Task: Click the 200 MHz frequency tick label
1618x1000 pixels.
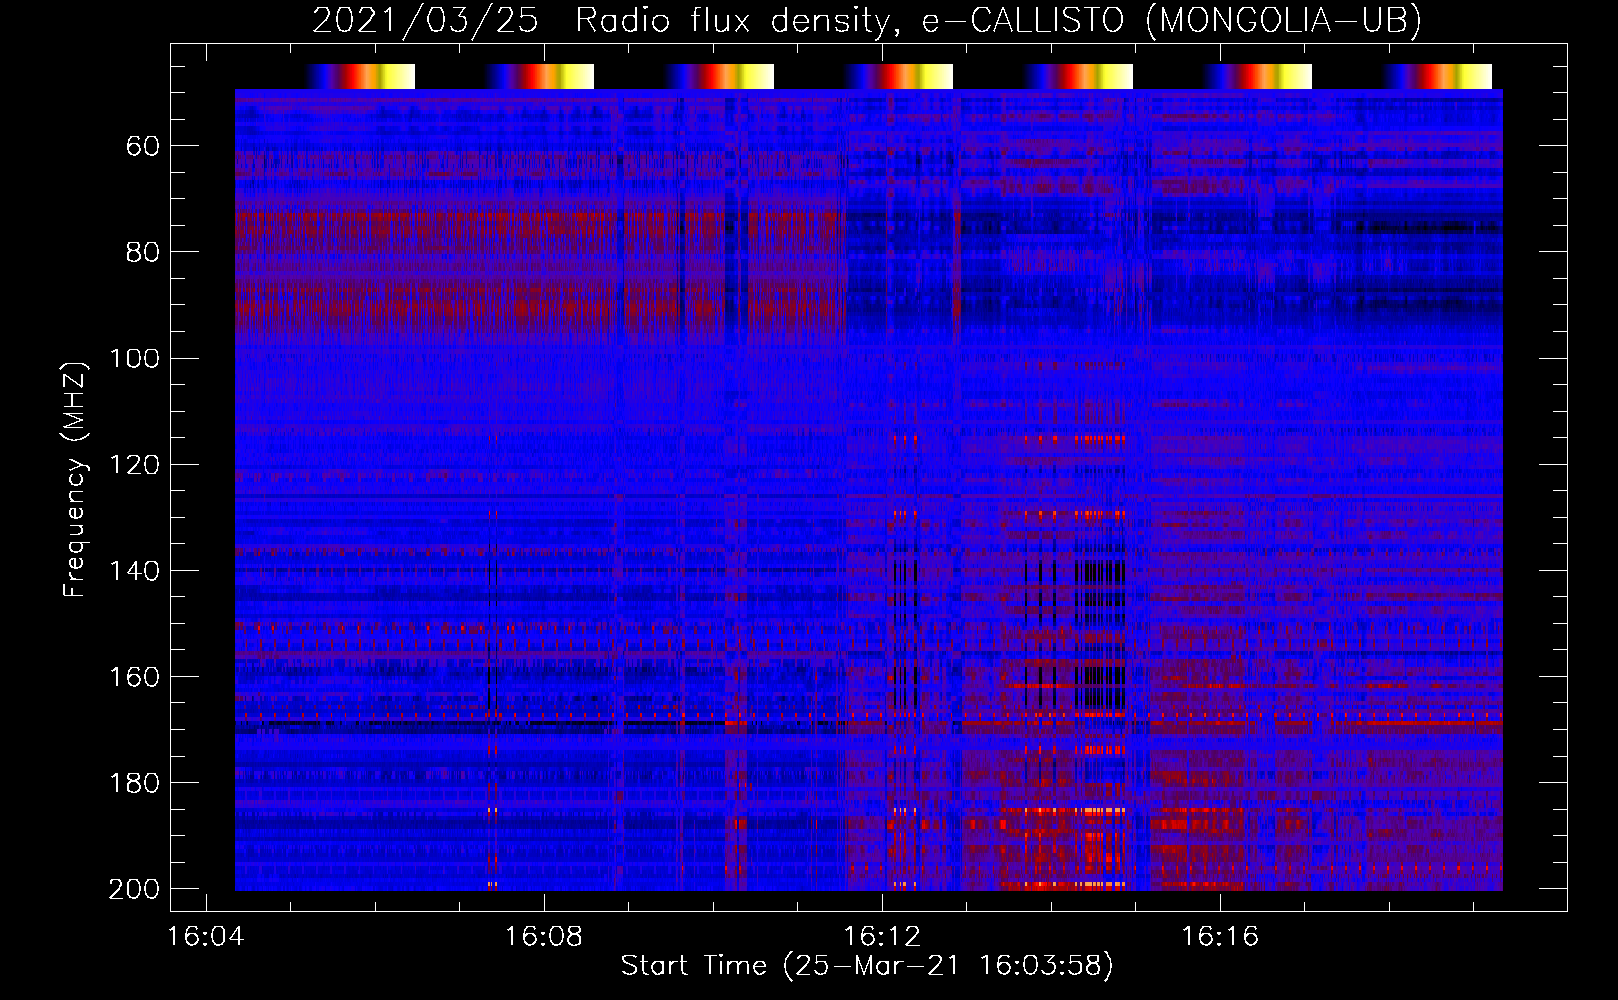Action: tap(134, 889)
